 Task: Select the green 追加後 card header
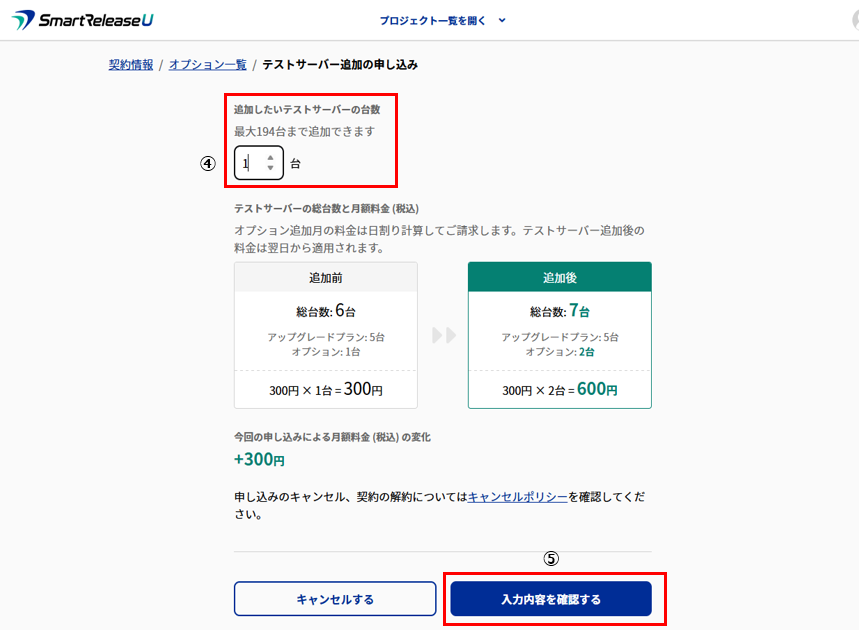click(560, 277)
